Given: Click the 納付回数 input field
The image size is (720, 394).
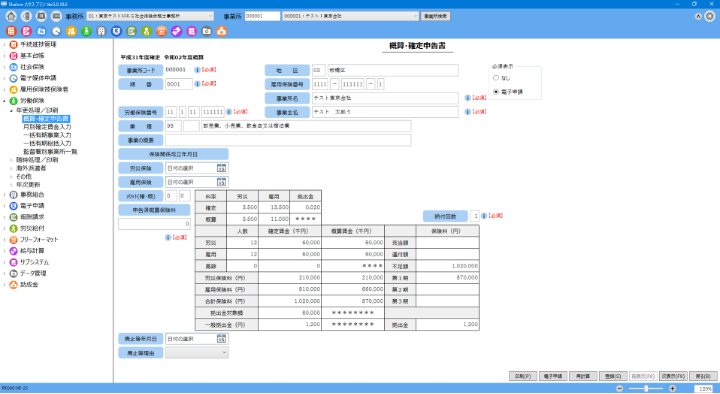Looking at the screenshot, I should [x=475, y=216].
